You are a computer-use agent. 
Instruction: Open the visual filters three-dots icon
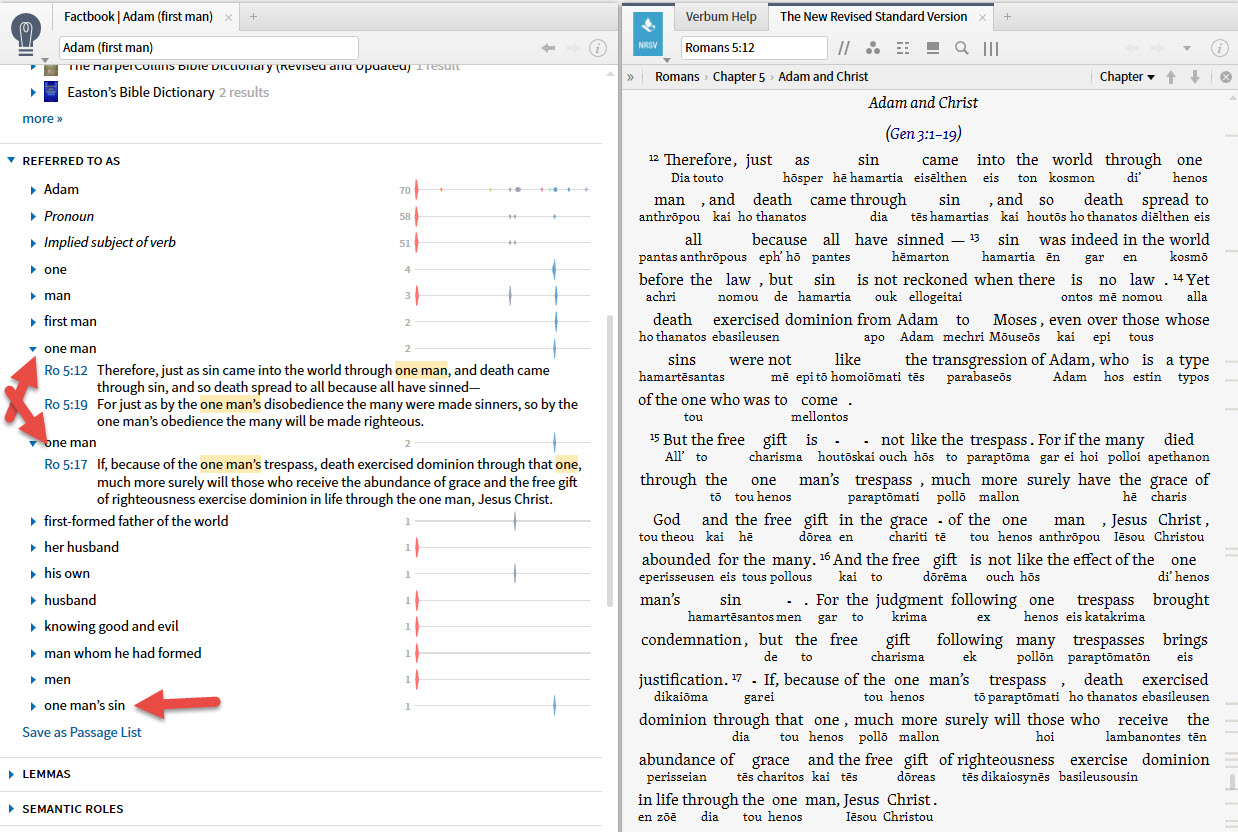point(873,48)
